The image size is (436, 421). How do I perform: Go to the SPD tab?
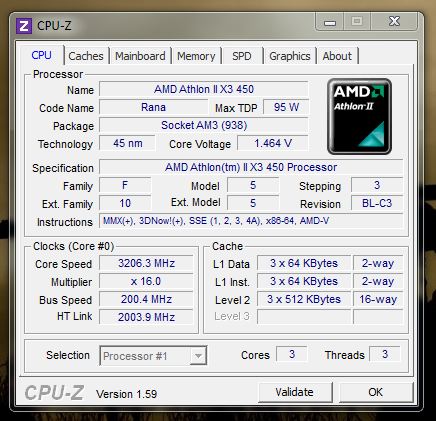[242, 56]
